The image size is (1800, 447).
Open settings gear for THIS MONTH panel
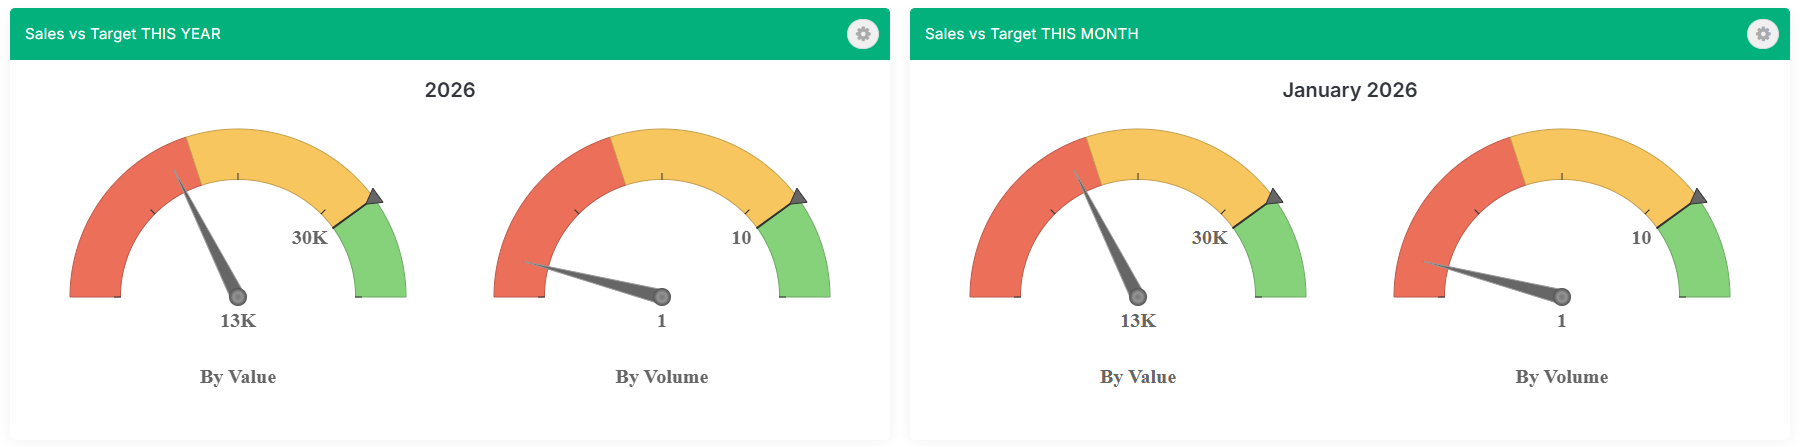pos(1763,34)
